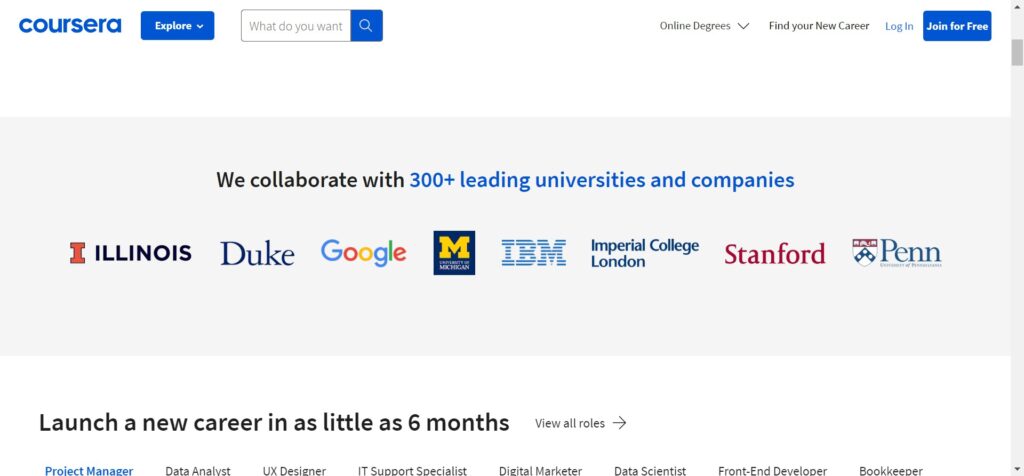Open the Stanford partner logo
The width and height of the screenshot is (1024, 476).
(775, 253)
